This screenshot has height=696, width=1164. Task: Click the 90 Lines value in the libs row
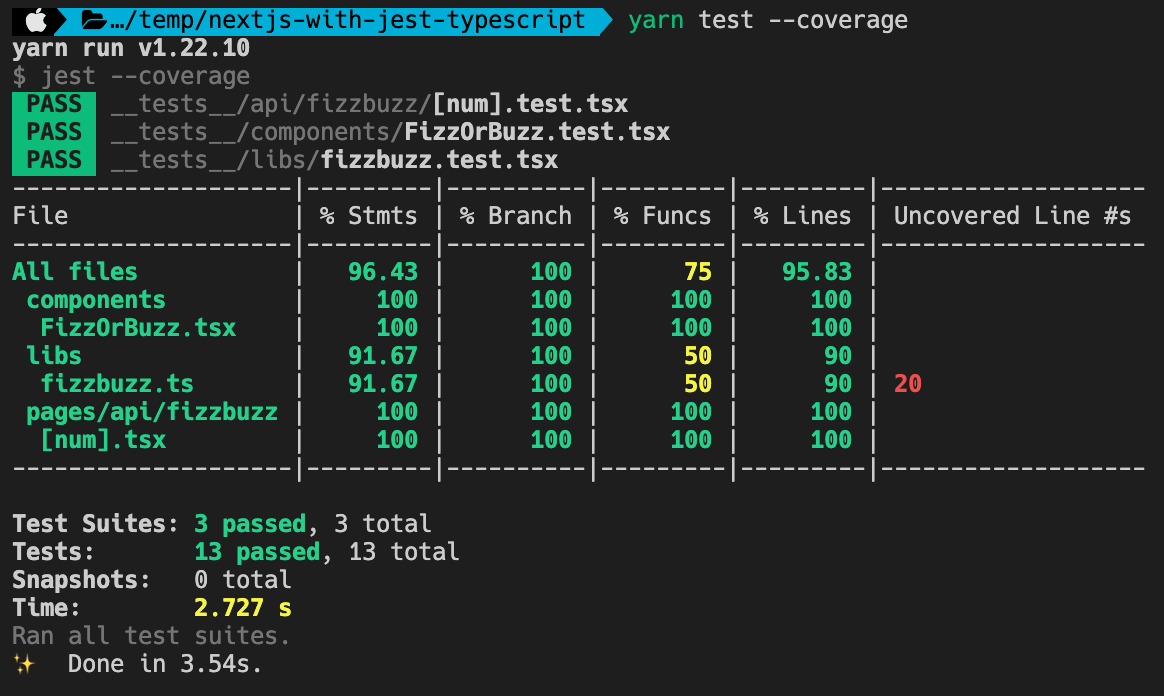(x=837, y=355)
